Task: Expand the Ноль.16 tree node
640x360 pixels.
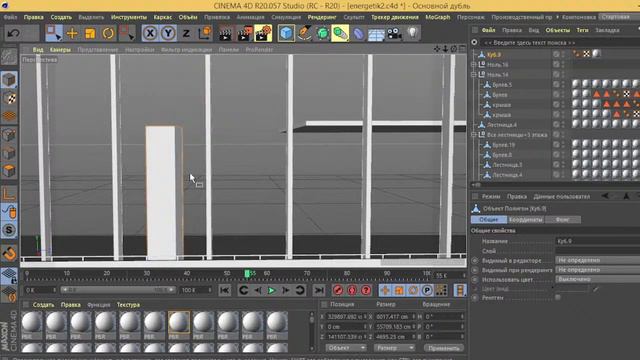Action: point(473,64)
